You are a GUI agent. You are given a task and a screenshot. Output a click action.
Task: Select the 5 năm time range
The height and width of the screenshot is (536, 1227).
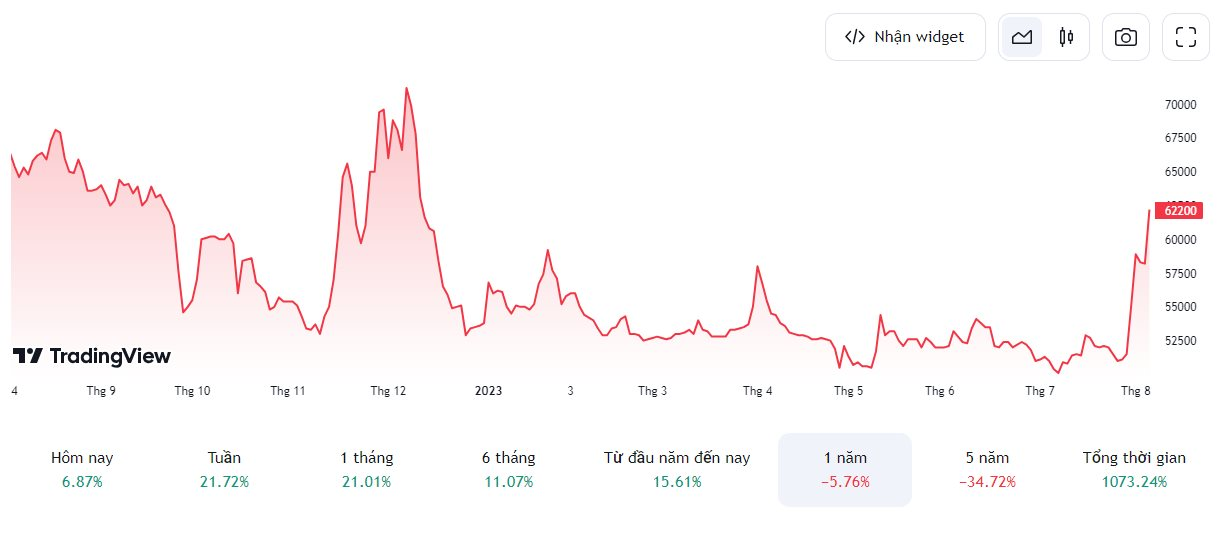(987, 469)
